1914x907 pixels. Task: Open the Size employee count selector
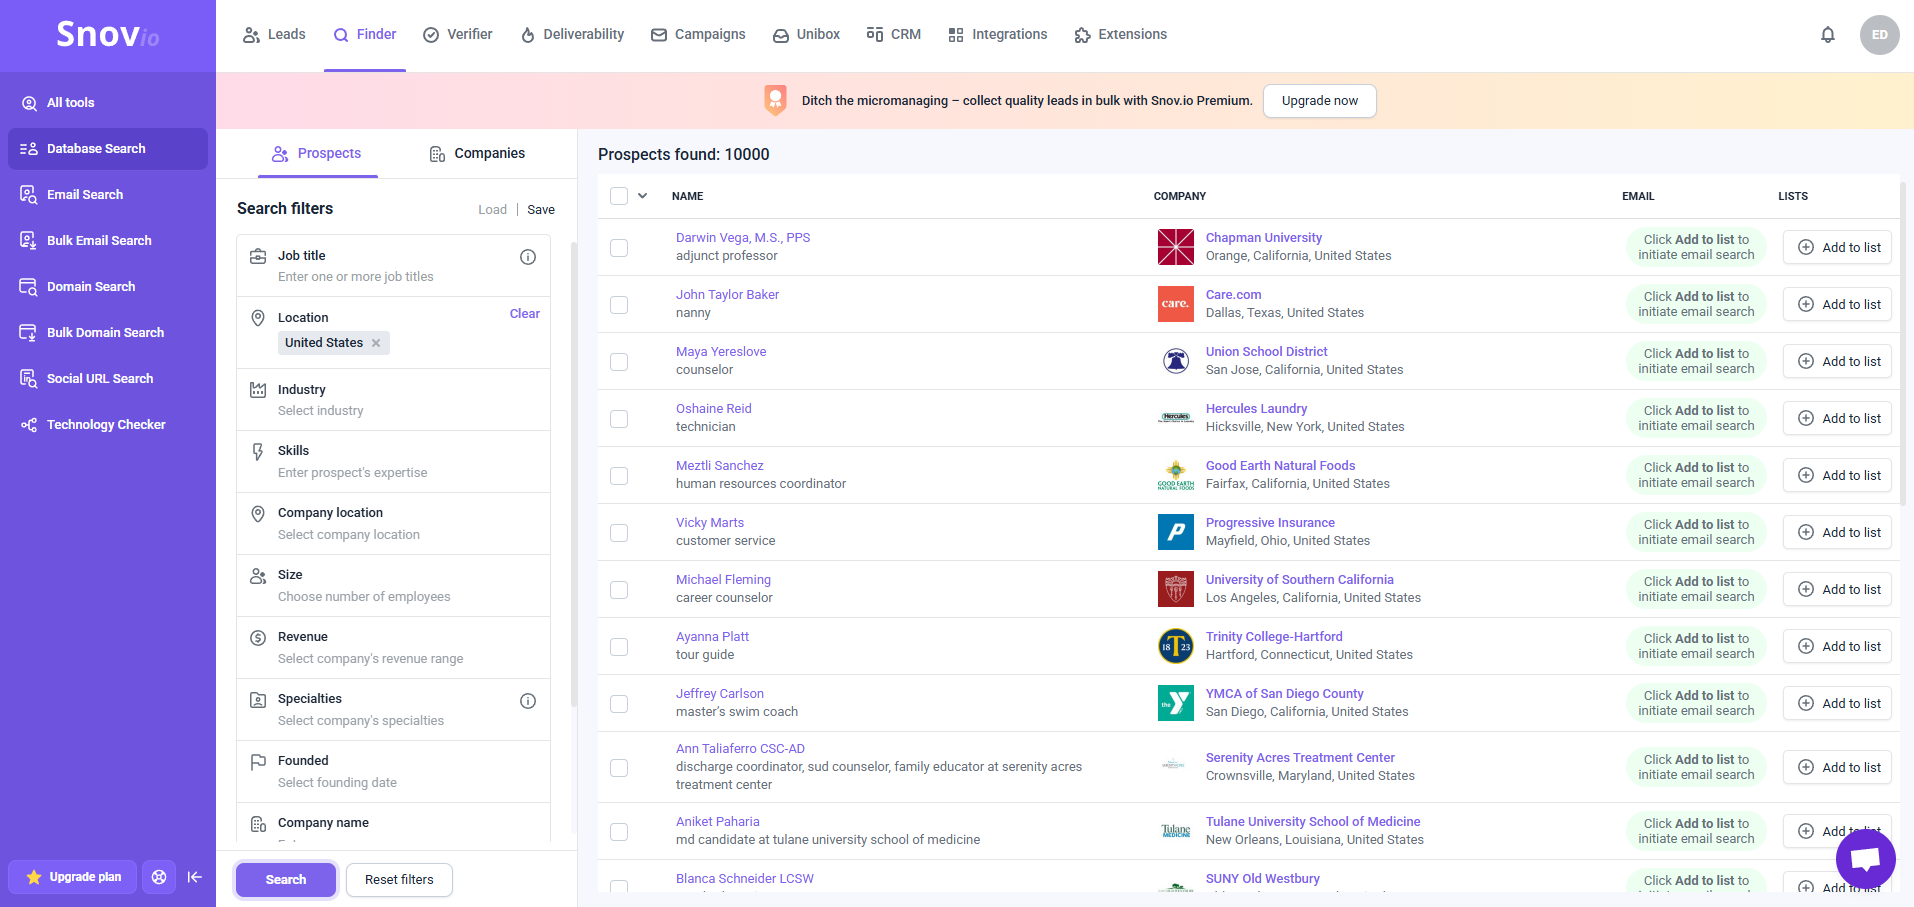point(393,585)
